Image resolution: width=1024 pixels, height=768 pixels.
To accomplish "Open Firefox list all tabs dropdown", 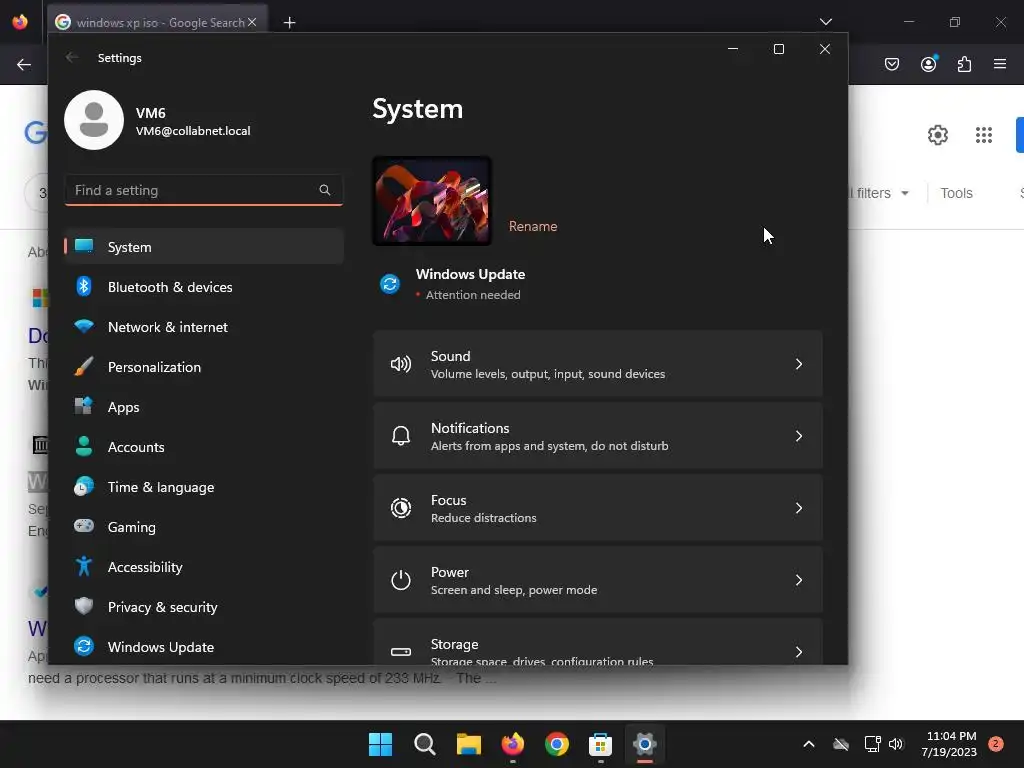I will click(x=826, y=22).
